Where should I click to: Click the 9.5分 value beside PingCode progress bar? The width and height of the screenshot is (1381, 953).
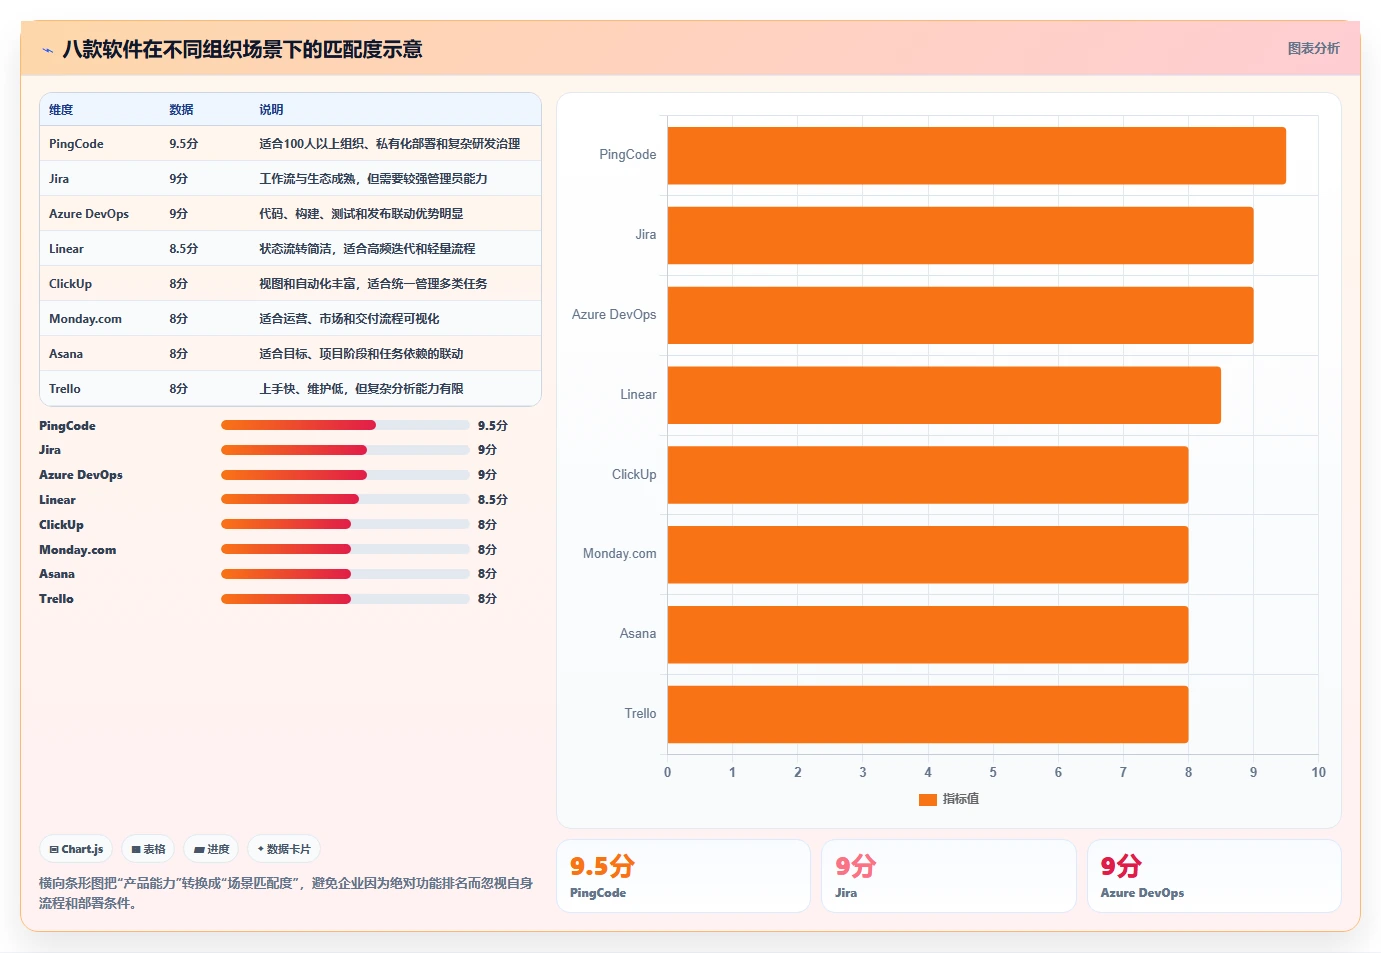point(493,426)
